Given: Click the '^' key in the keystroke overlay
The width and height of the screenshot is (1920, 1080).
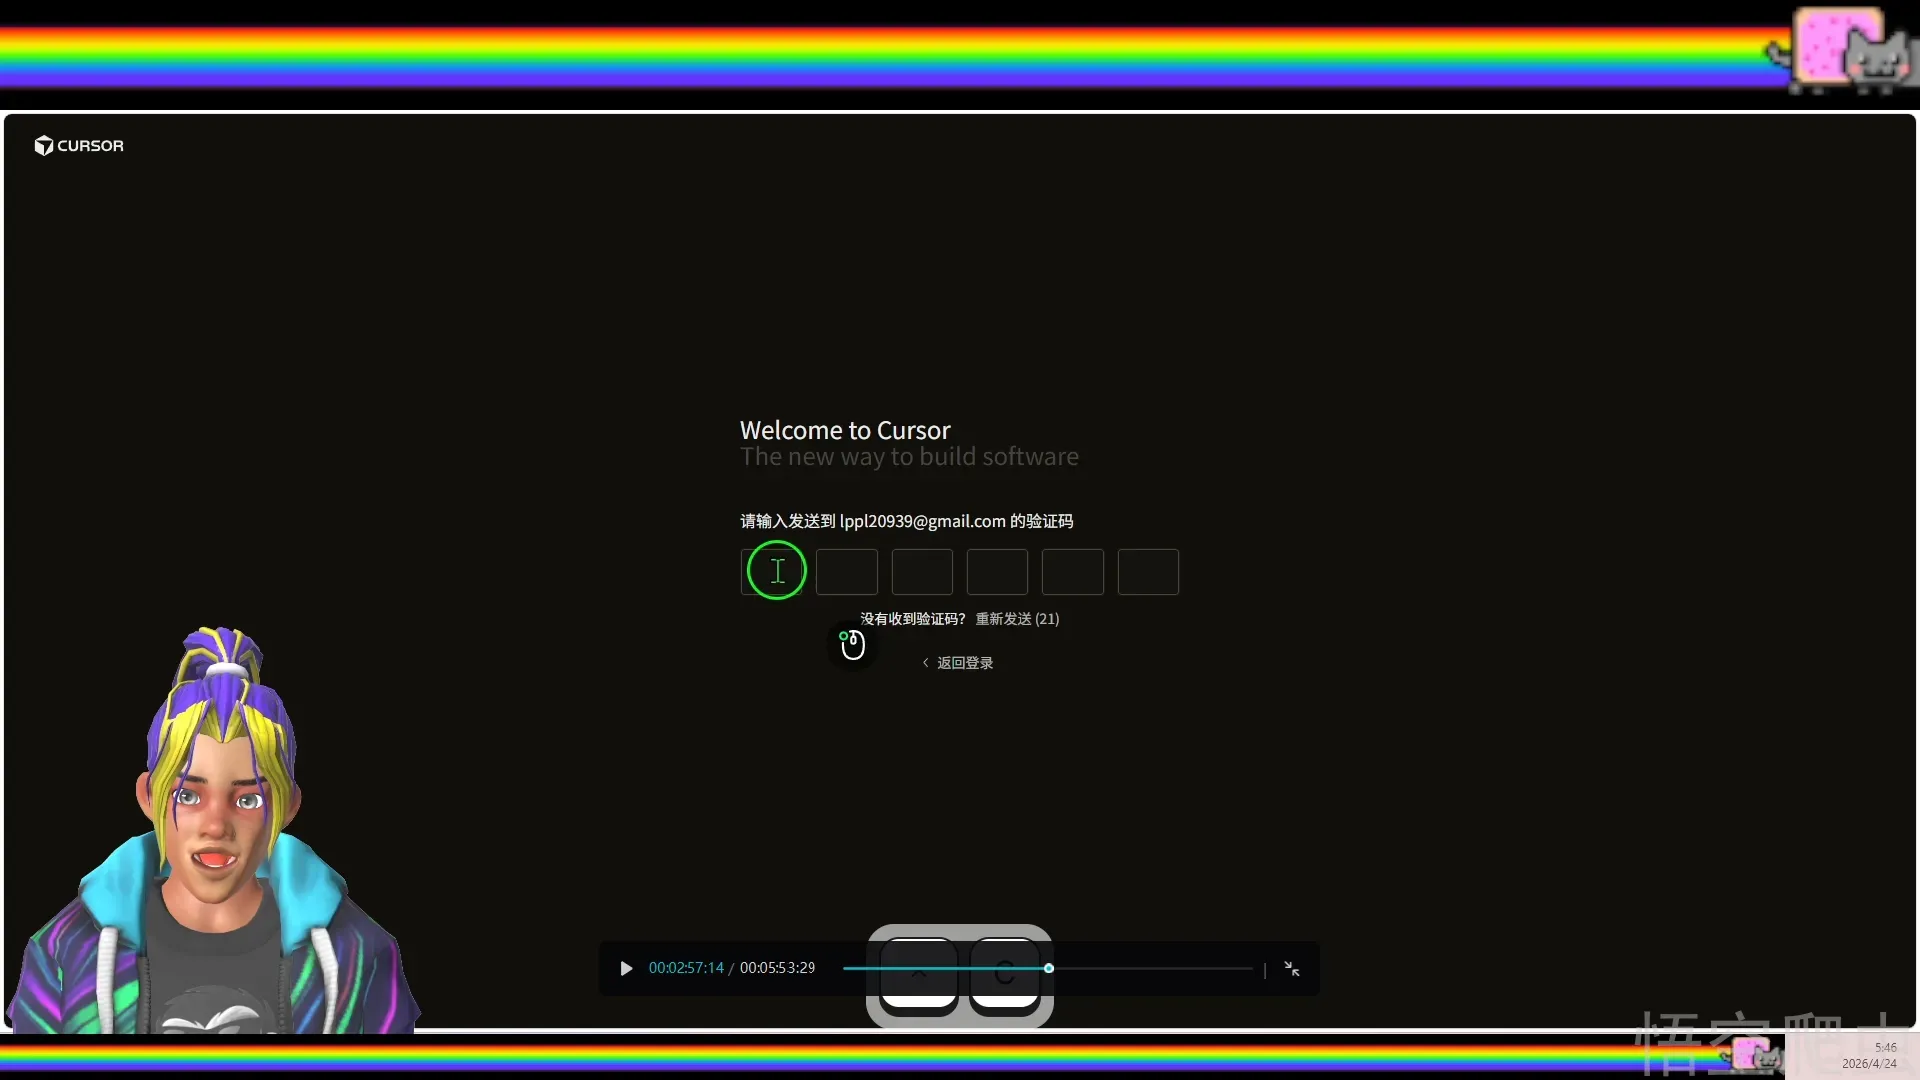Looking at the screenshot, I should (x=919, y=977).
